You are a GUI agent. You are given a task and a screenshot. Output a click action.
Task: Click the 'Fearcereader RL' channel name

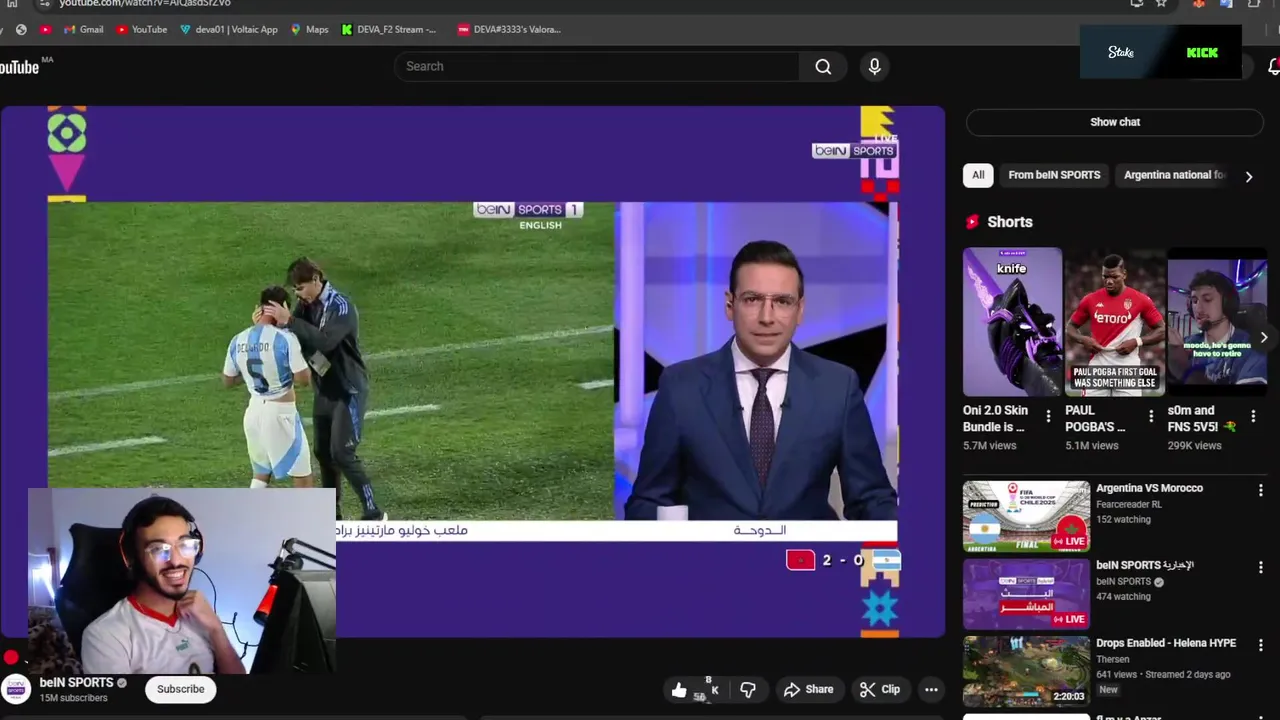click(1129, 505)
